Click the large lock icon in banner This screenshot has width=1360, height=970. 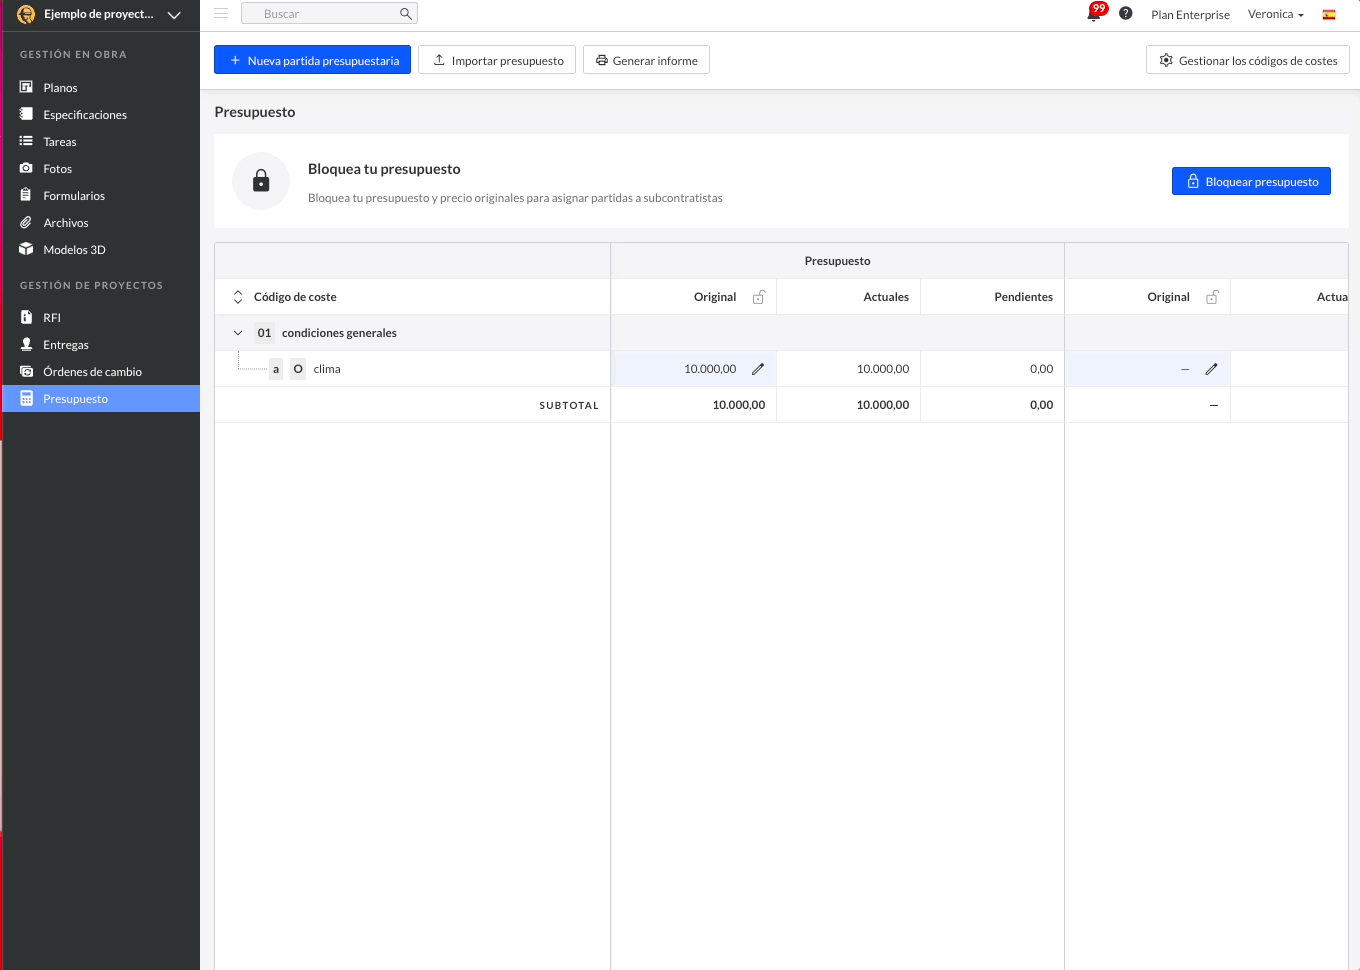[261, 181]
